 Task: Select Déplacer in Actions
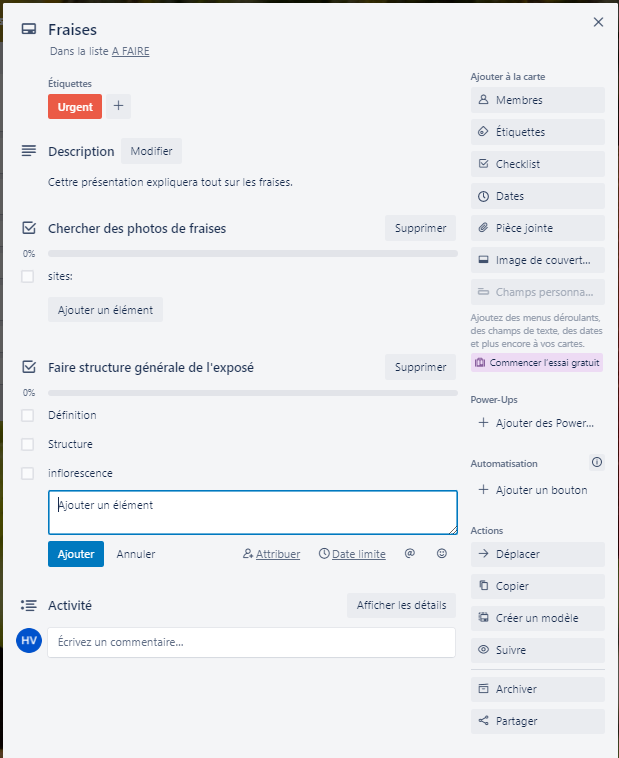538,554
